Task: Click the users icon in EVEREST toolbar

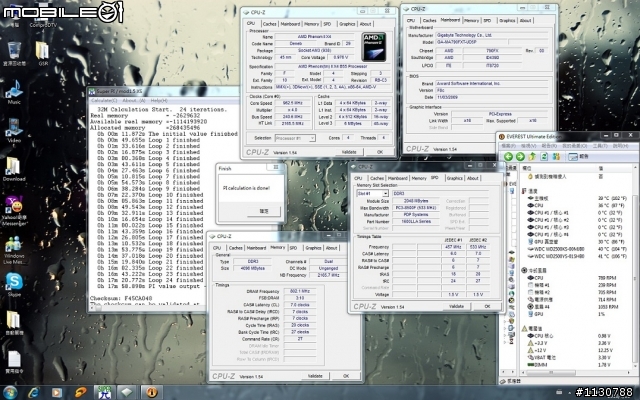Action: coord(556,157)
